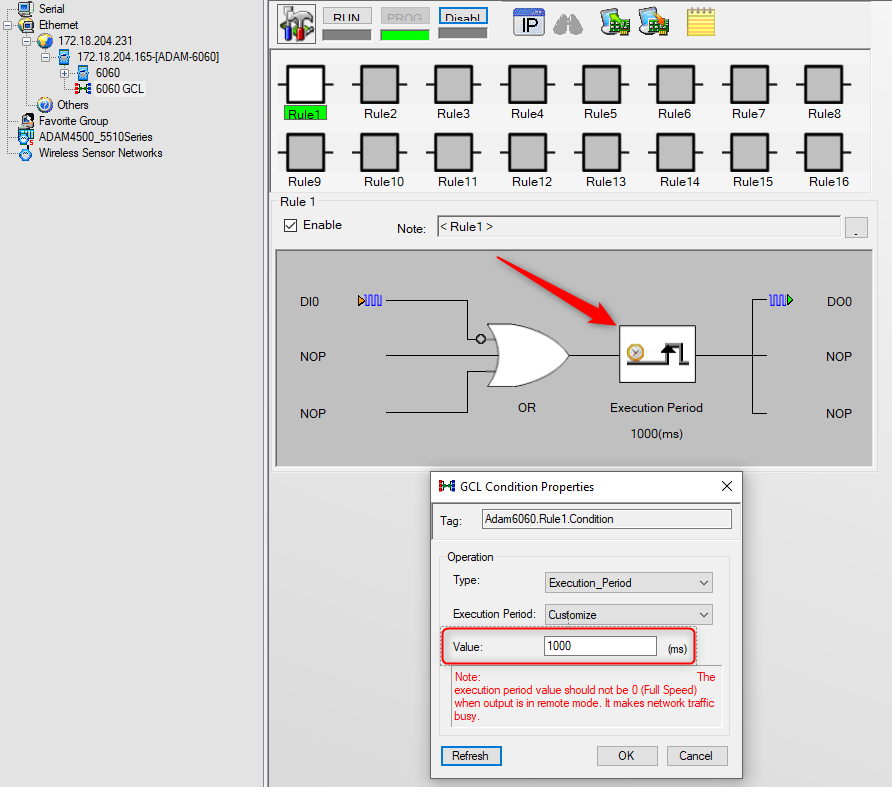
Task: Select the Rule5 block icon
Action: (x=601, y=84)
